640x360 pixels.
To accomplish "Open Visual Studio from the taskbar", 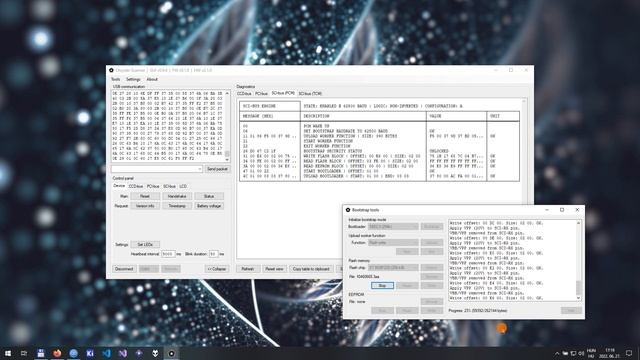I will pyautogui.click(x=122, y=353).
